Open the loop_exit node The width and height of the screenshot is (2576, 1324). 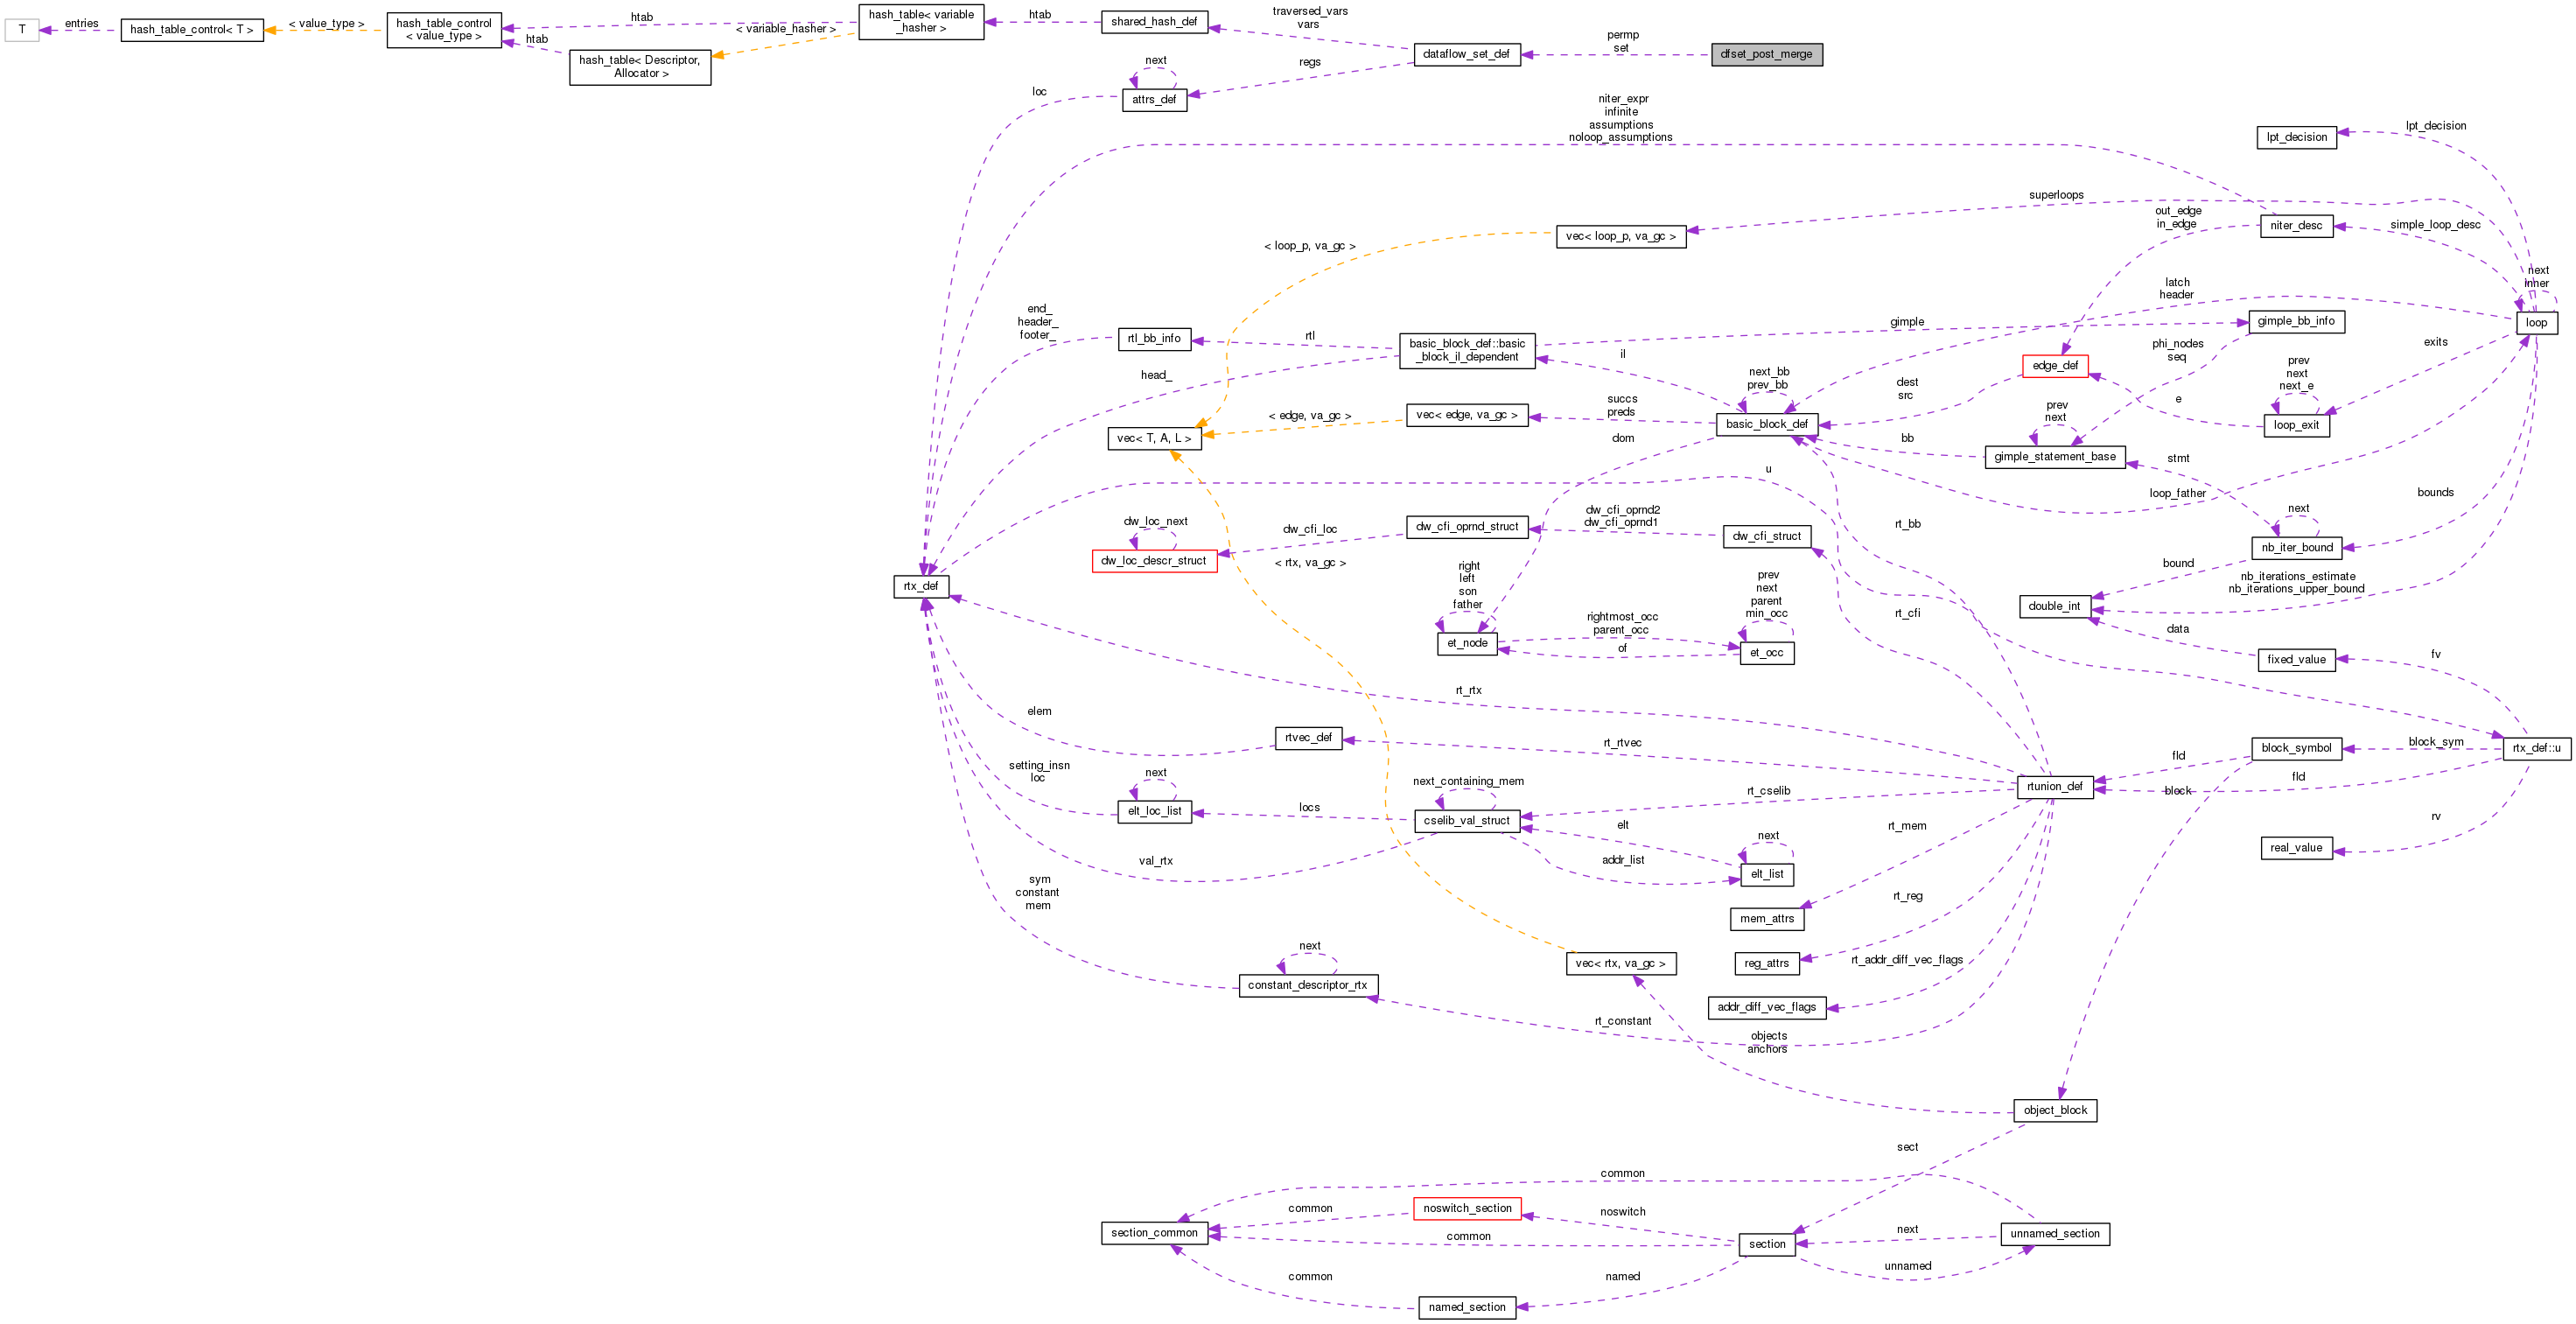pos(2295,425)
